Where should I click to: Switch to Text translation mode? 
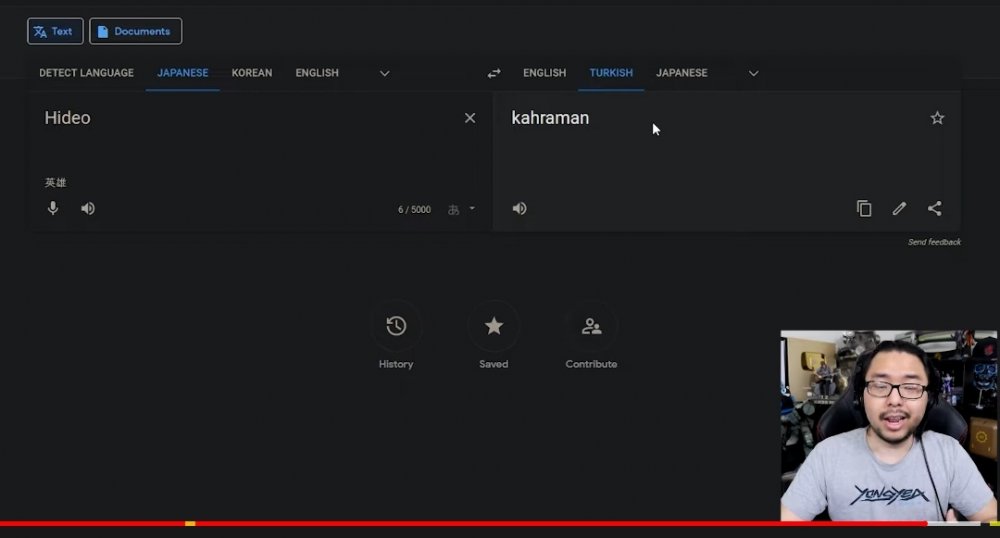coord(55,31)
